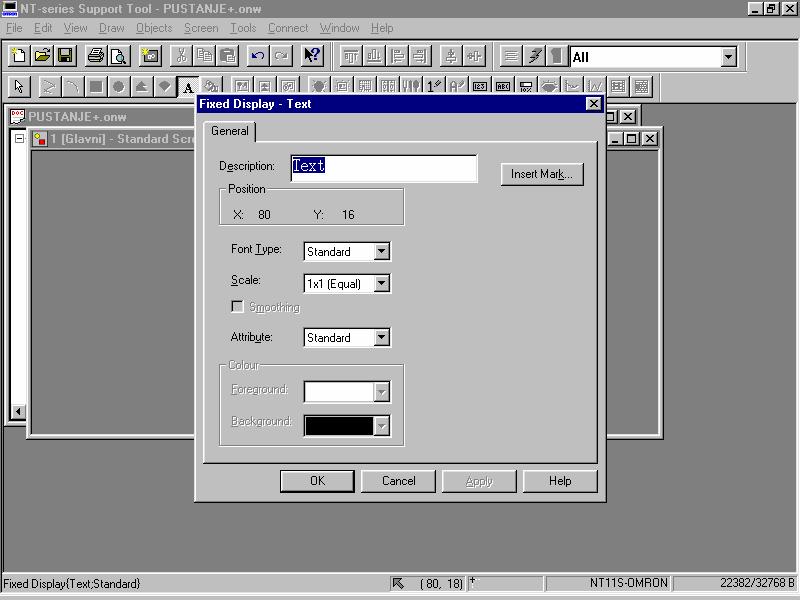This screenshot has height=600, width=800.
Task: Select the Arc drawing tool
Action: tap(72, 86)
